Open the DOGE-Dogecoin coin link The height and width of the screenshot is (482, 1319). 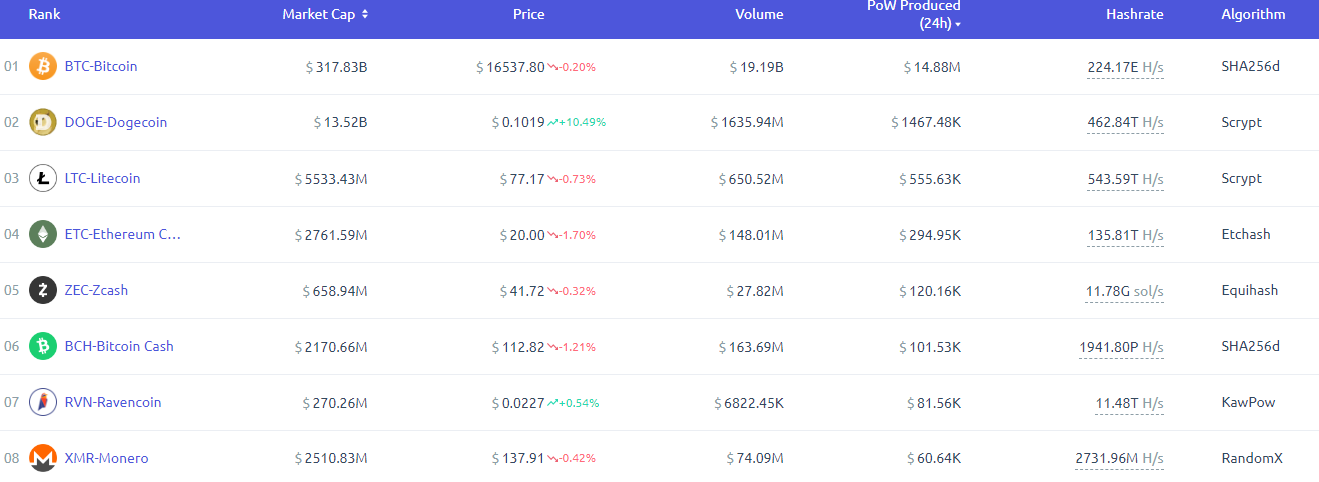click(x=116, y=123)
